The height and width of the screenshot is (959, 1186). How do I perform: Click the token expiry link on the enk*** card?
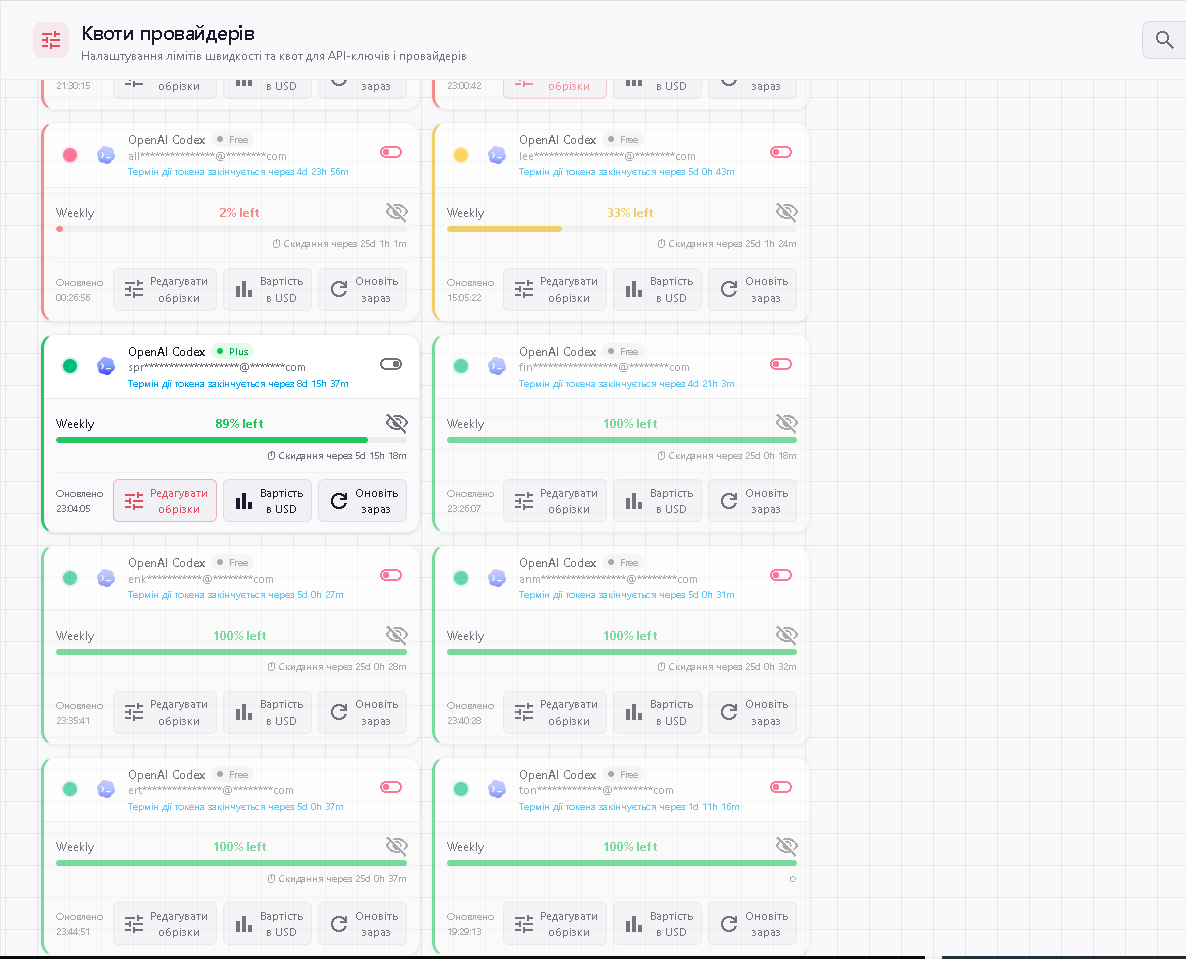235,595
